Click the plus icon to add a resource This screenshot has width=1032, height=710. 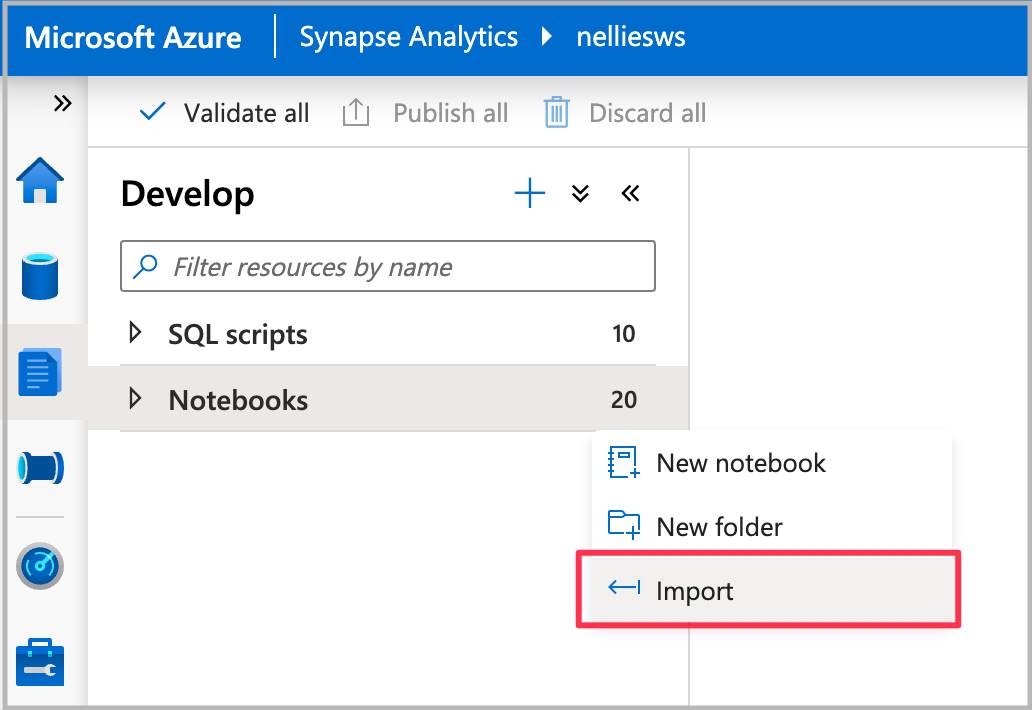point(529,193)
